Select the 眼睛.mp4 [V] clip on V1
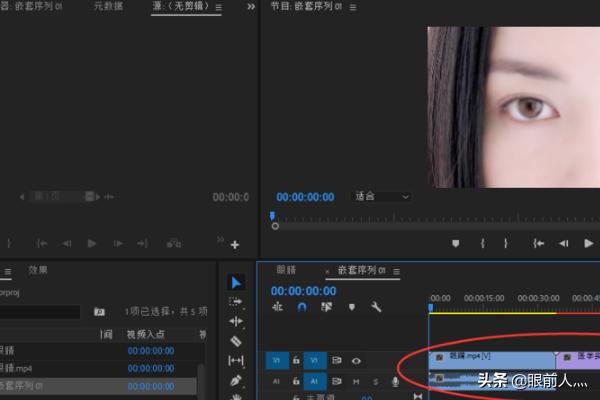The width and height of the screenshot is (600, 400). [x=492, y=360]
